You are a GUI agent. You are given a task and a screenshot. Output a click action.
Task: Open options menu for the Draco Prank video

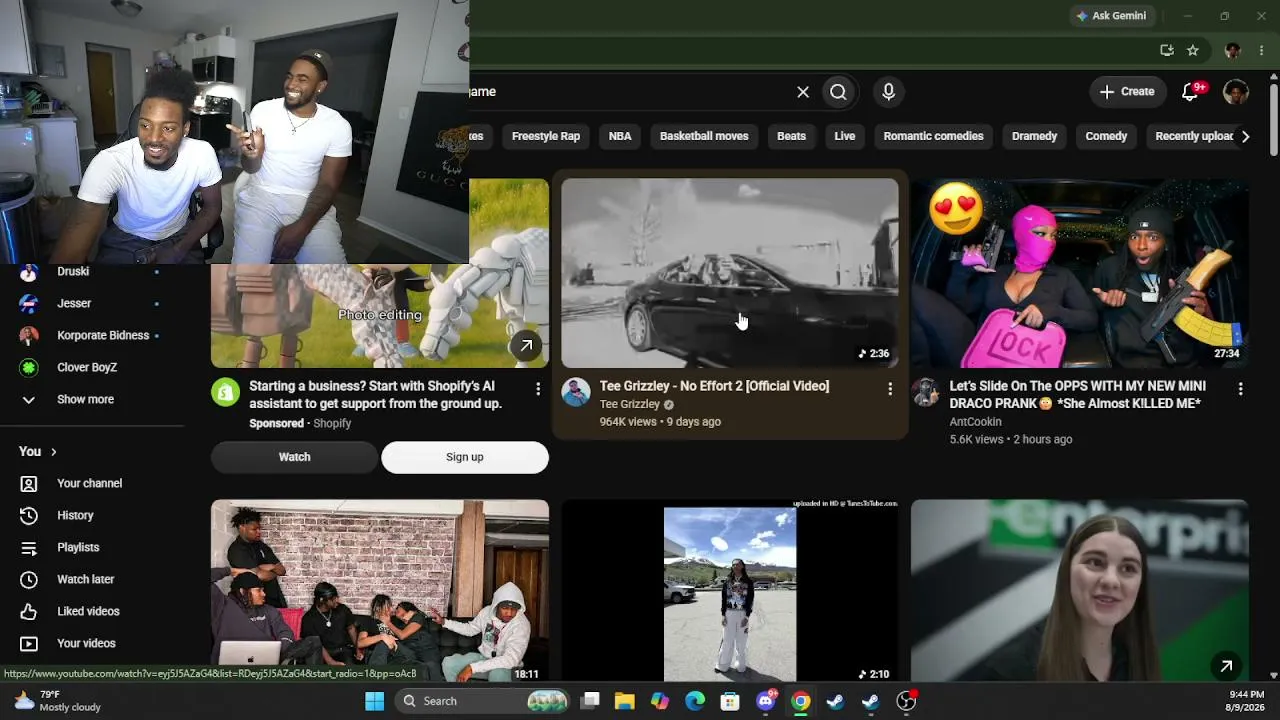click(1241, 389)
